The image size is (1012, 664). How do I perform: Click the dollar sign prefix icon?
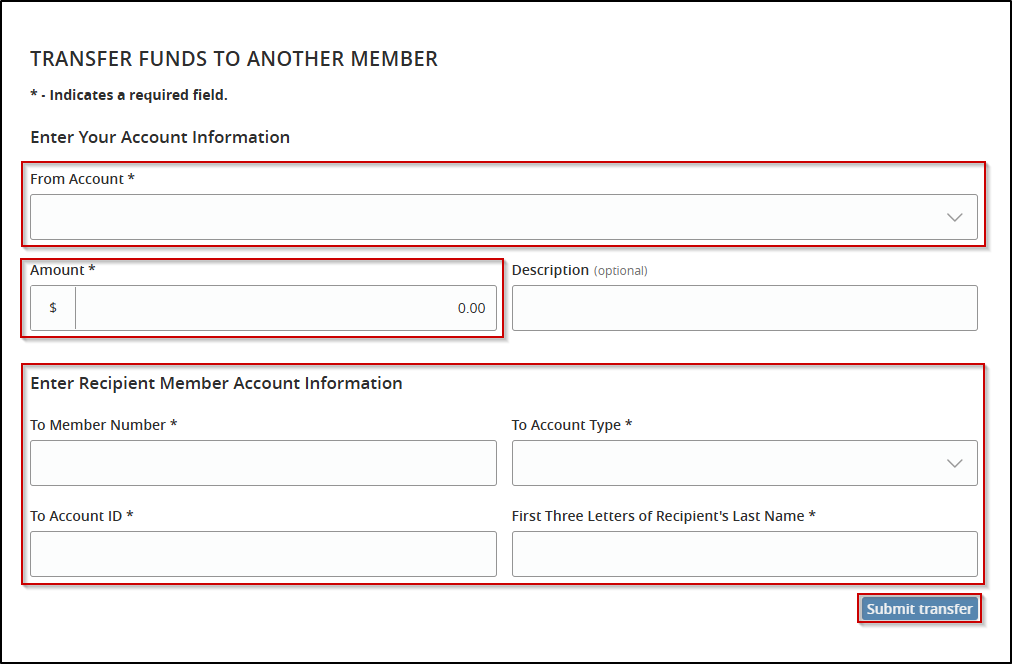[53, 308]
